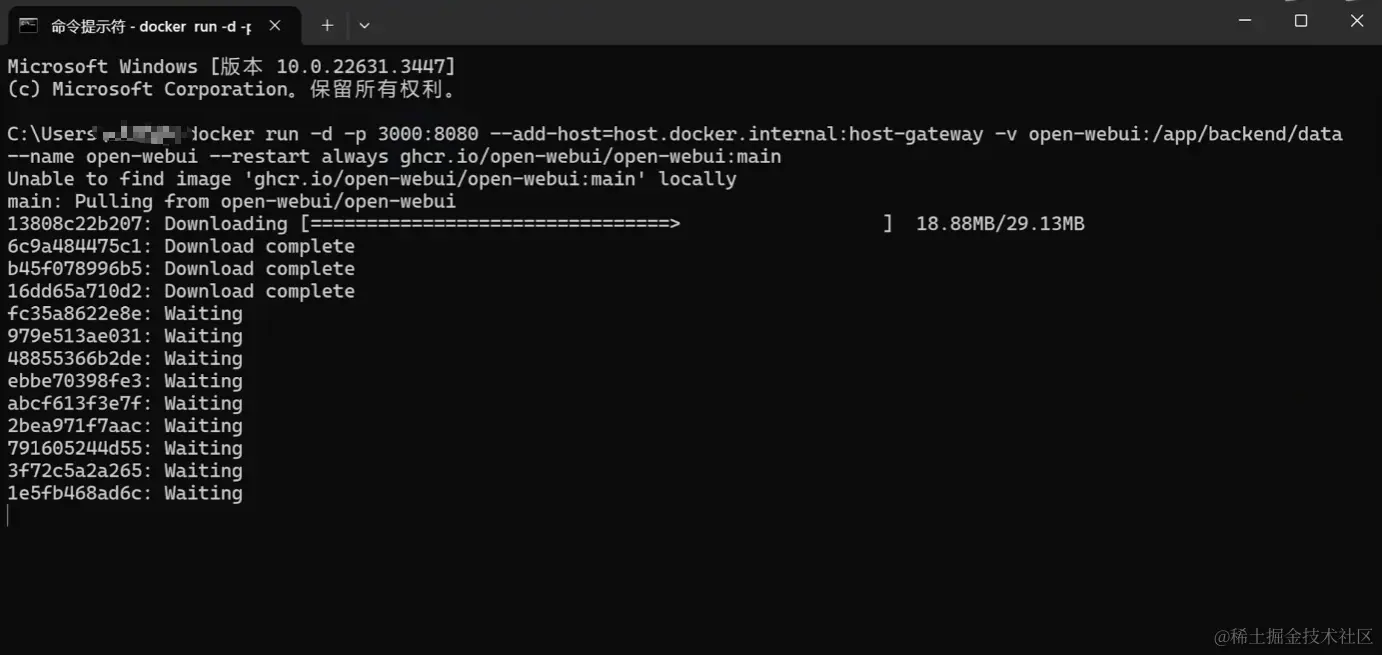Click the 3000:8080 port mapping in command

point(428,134)
